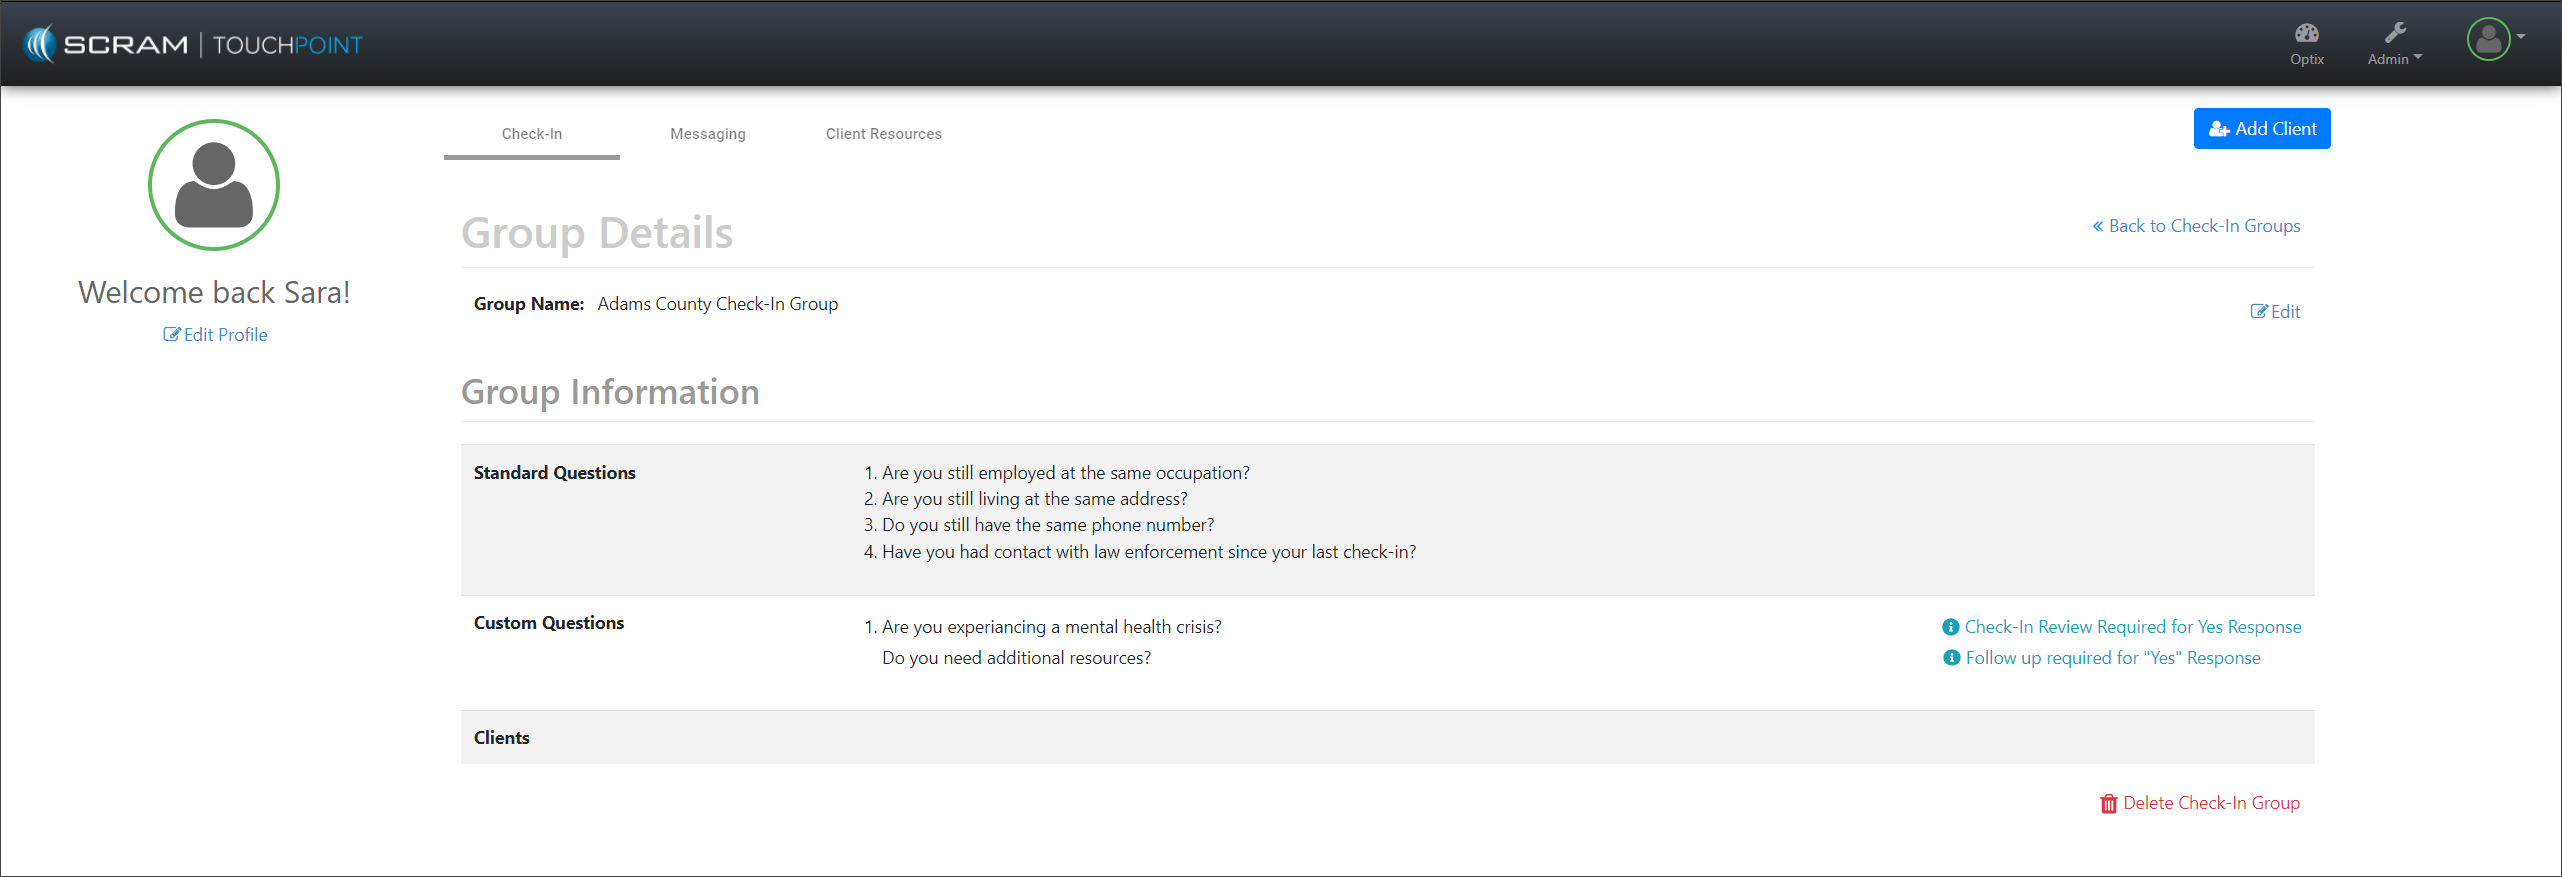Click the large profile picture circle
The width and height of the screenshot is (2562, 877).
coord(214,185)
